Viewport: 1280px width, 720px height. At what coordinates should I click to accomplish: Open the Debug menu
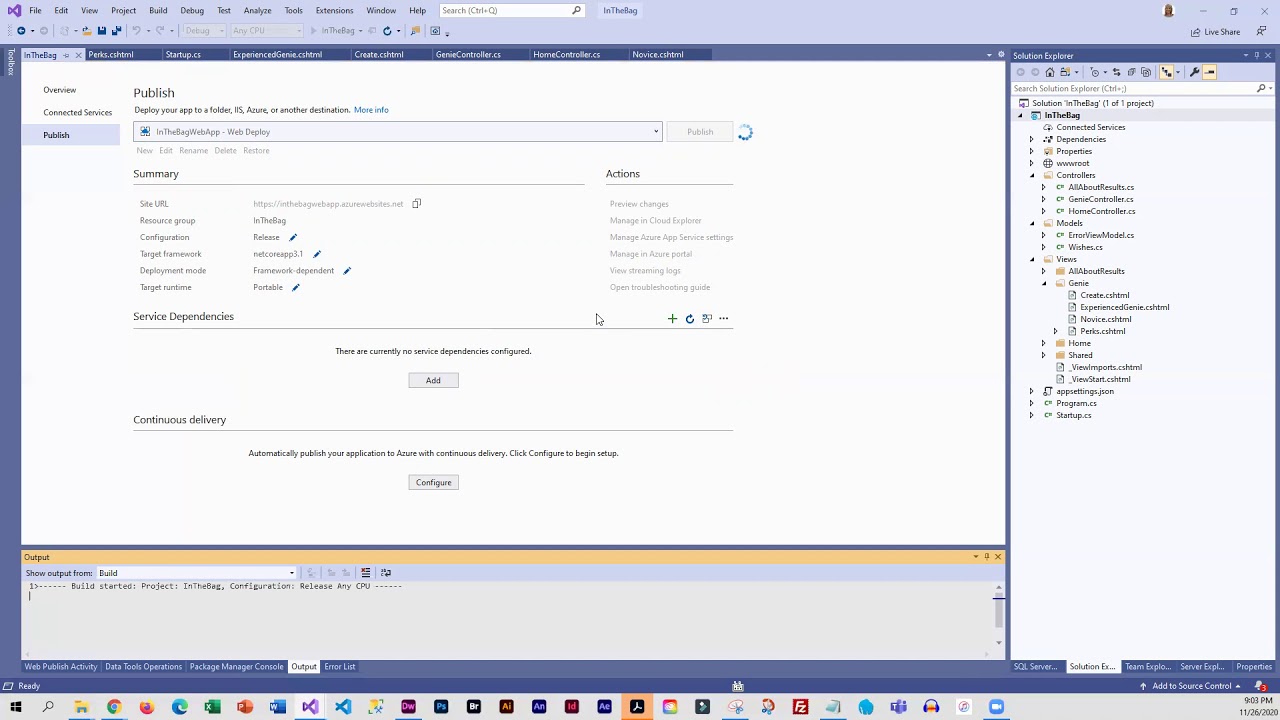[192, 10]
